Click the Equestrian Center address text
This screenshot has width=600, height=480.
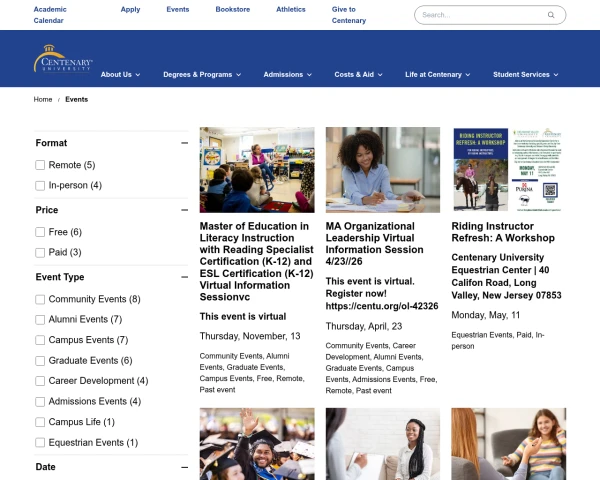[506, 276]
